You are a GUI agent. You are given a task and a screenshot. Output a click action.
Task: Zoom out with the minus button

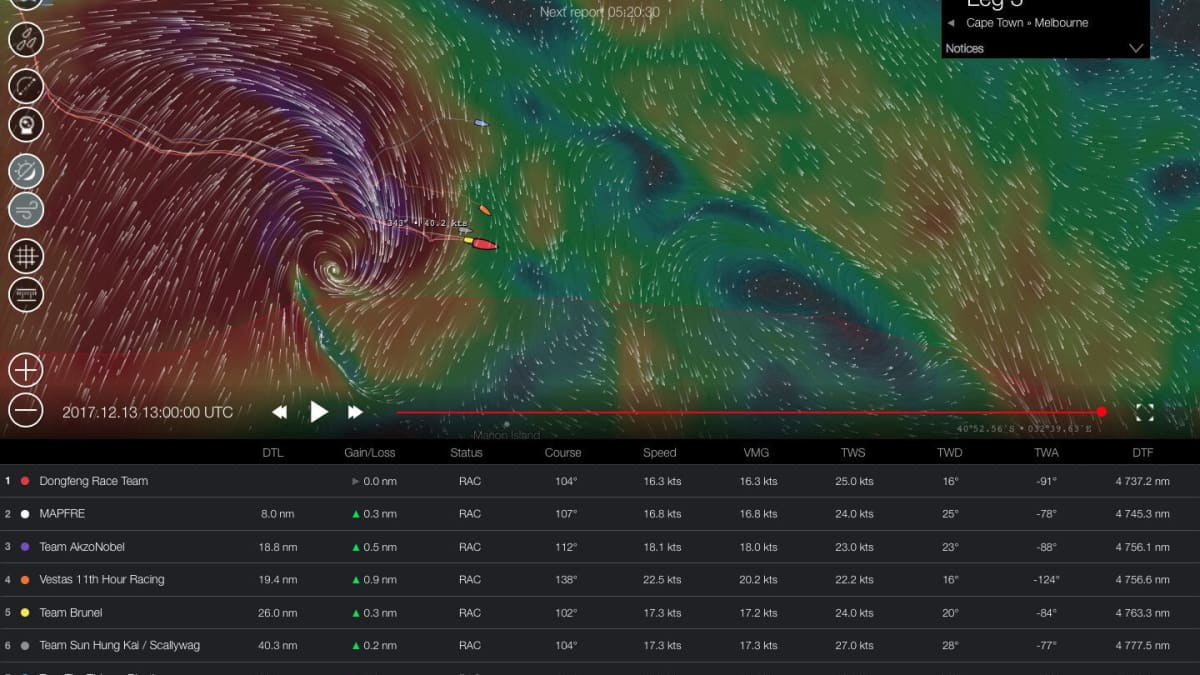click(x=25, y=409)
